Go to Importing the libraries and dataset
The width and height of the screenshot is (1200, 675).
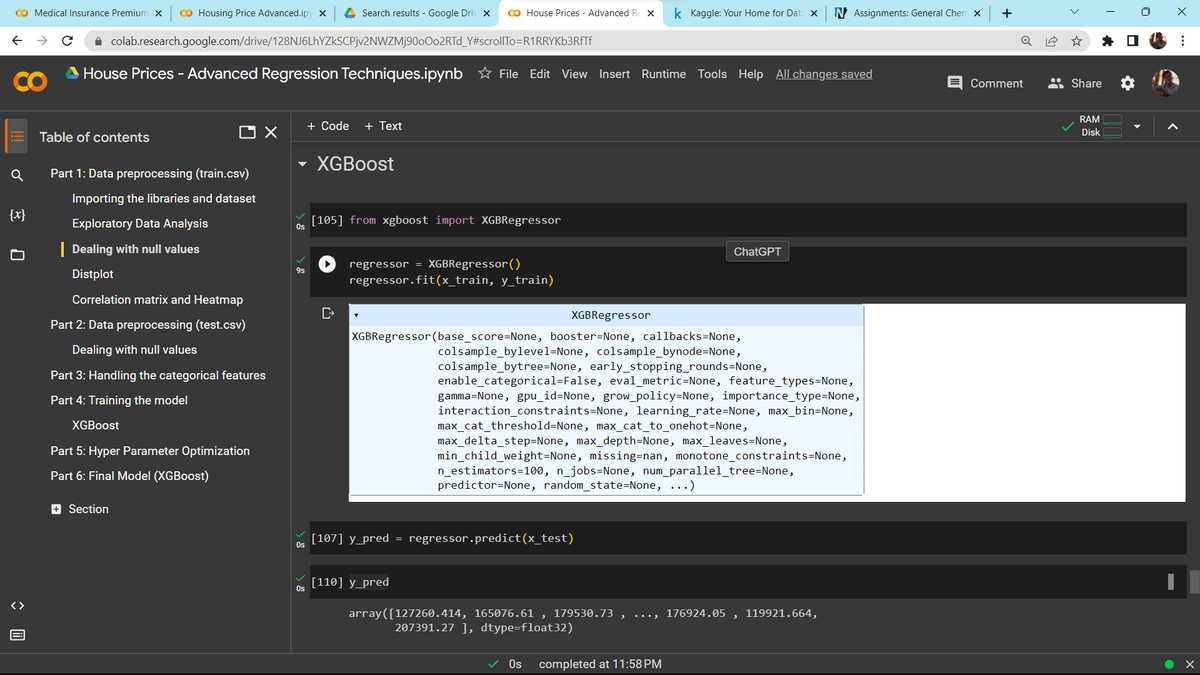tap(164, 198)
